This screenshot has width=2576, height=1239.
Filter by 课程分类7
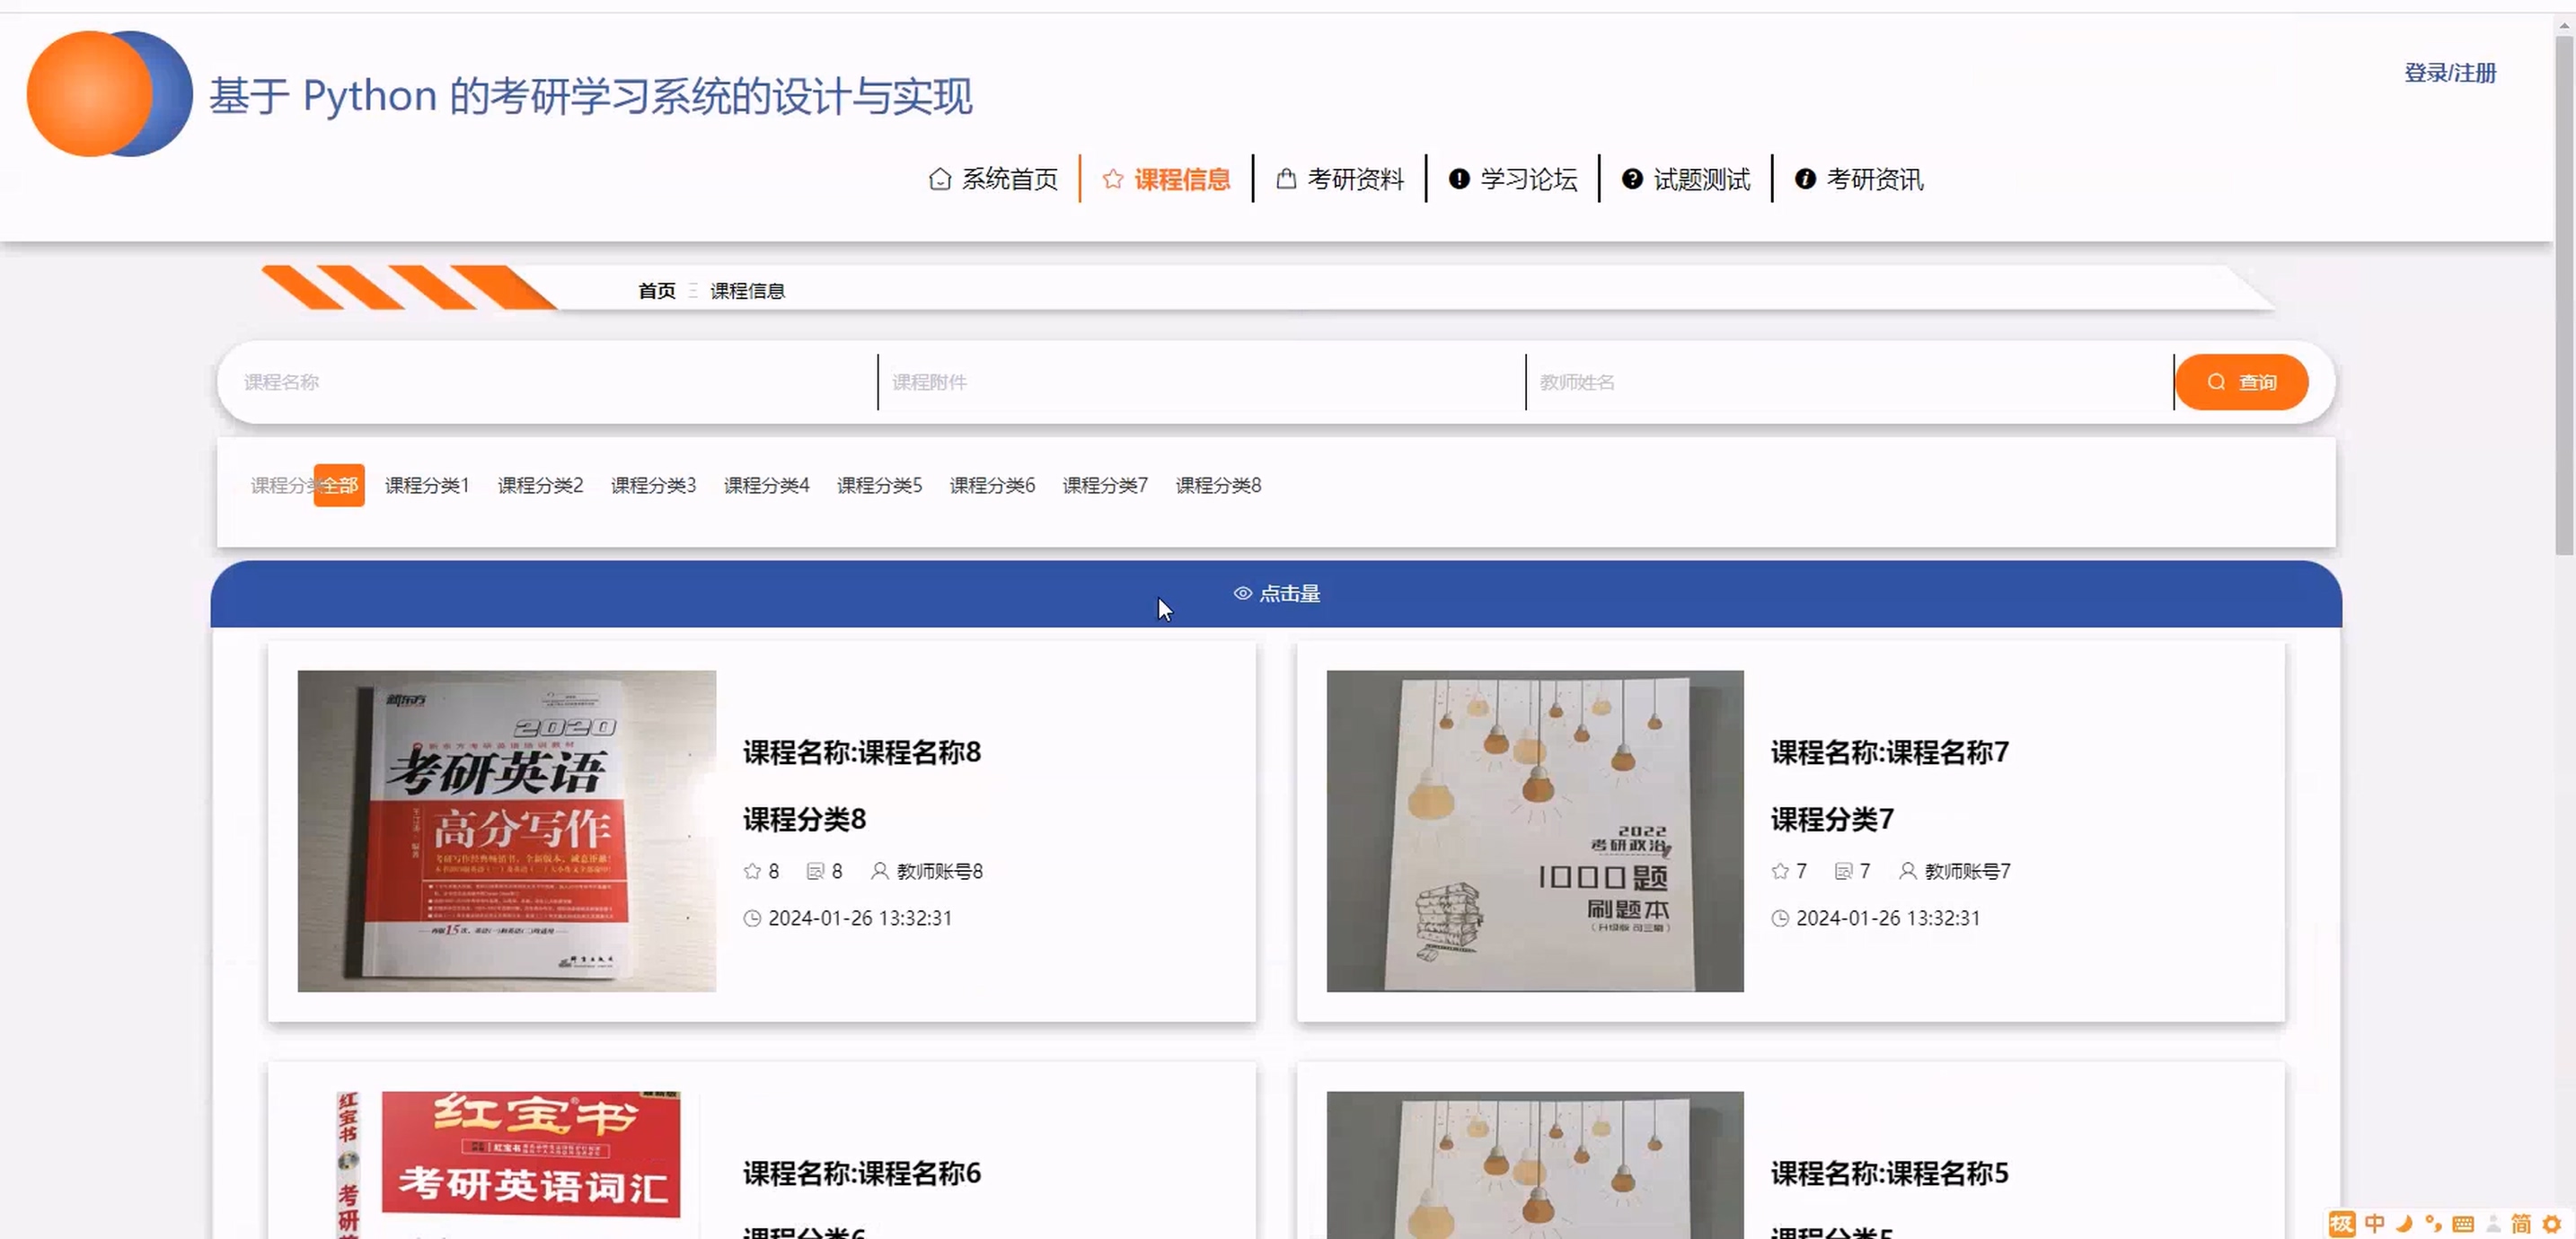[1105, 485]
